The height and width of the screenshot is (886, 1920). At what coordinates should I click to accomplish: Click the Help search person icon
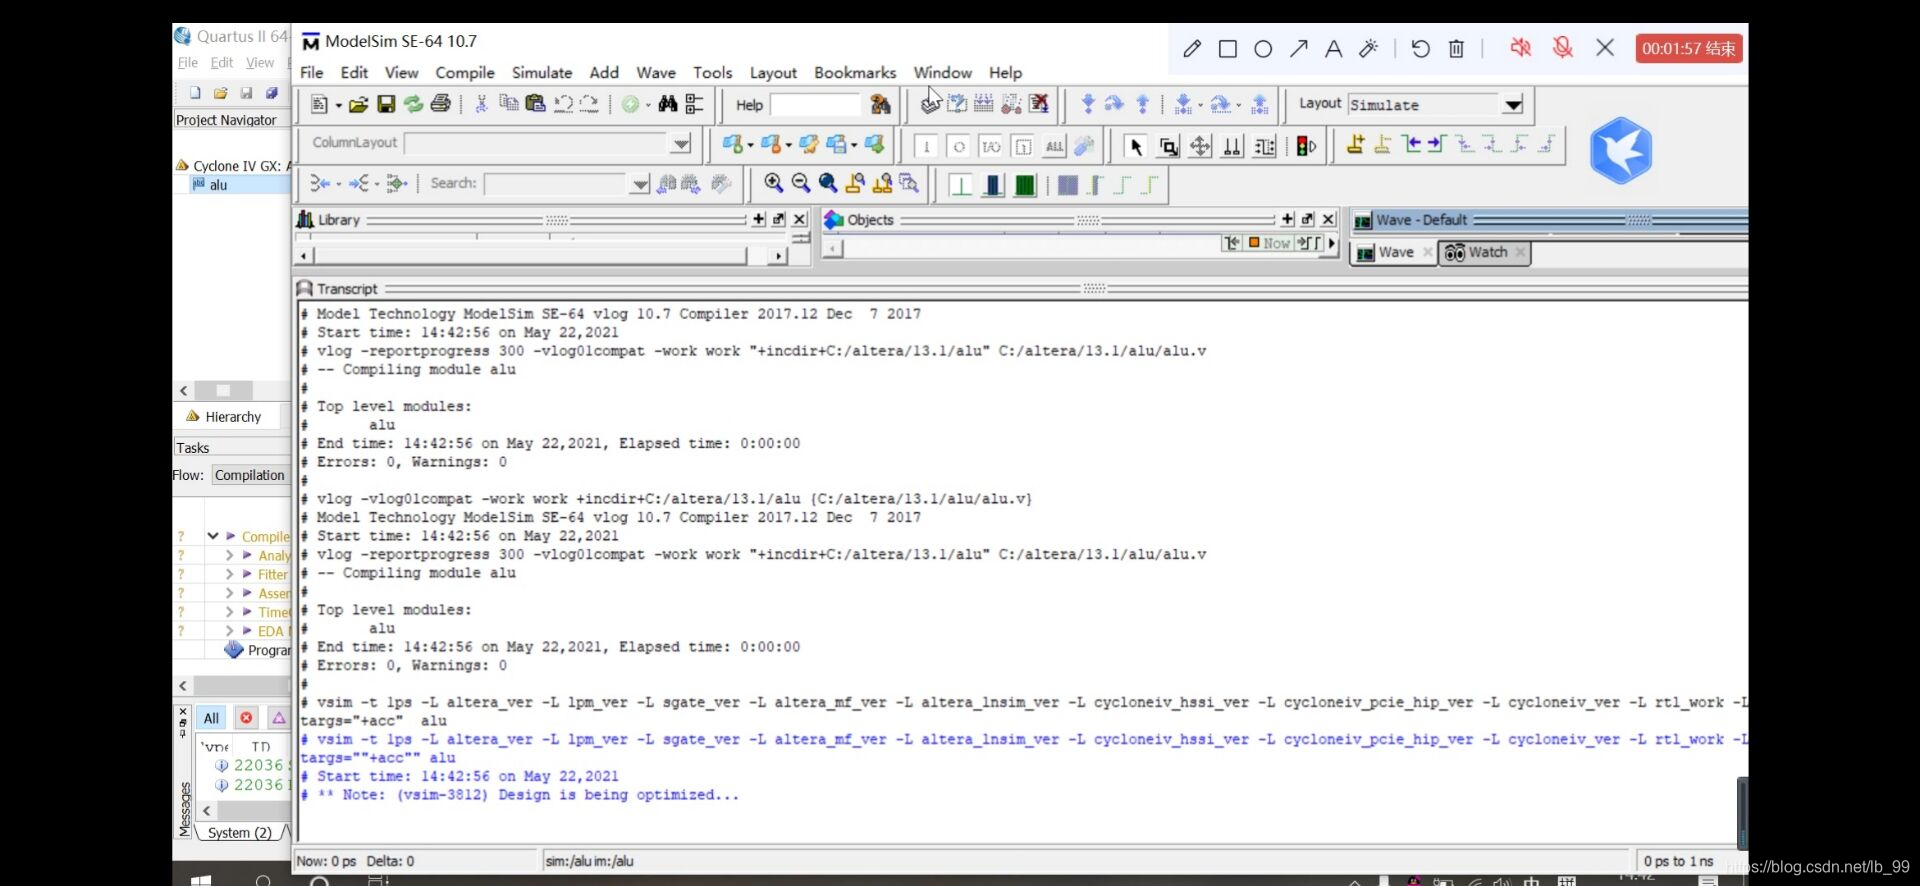point(880,104)
